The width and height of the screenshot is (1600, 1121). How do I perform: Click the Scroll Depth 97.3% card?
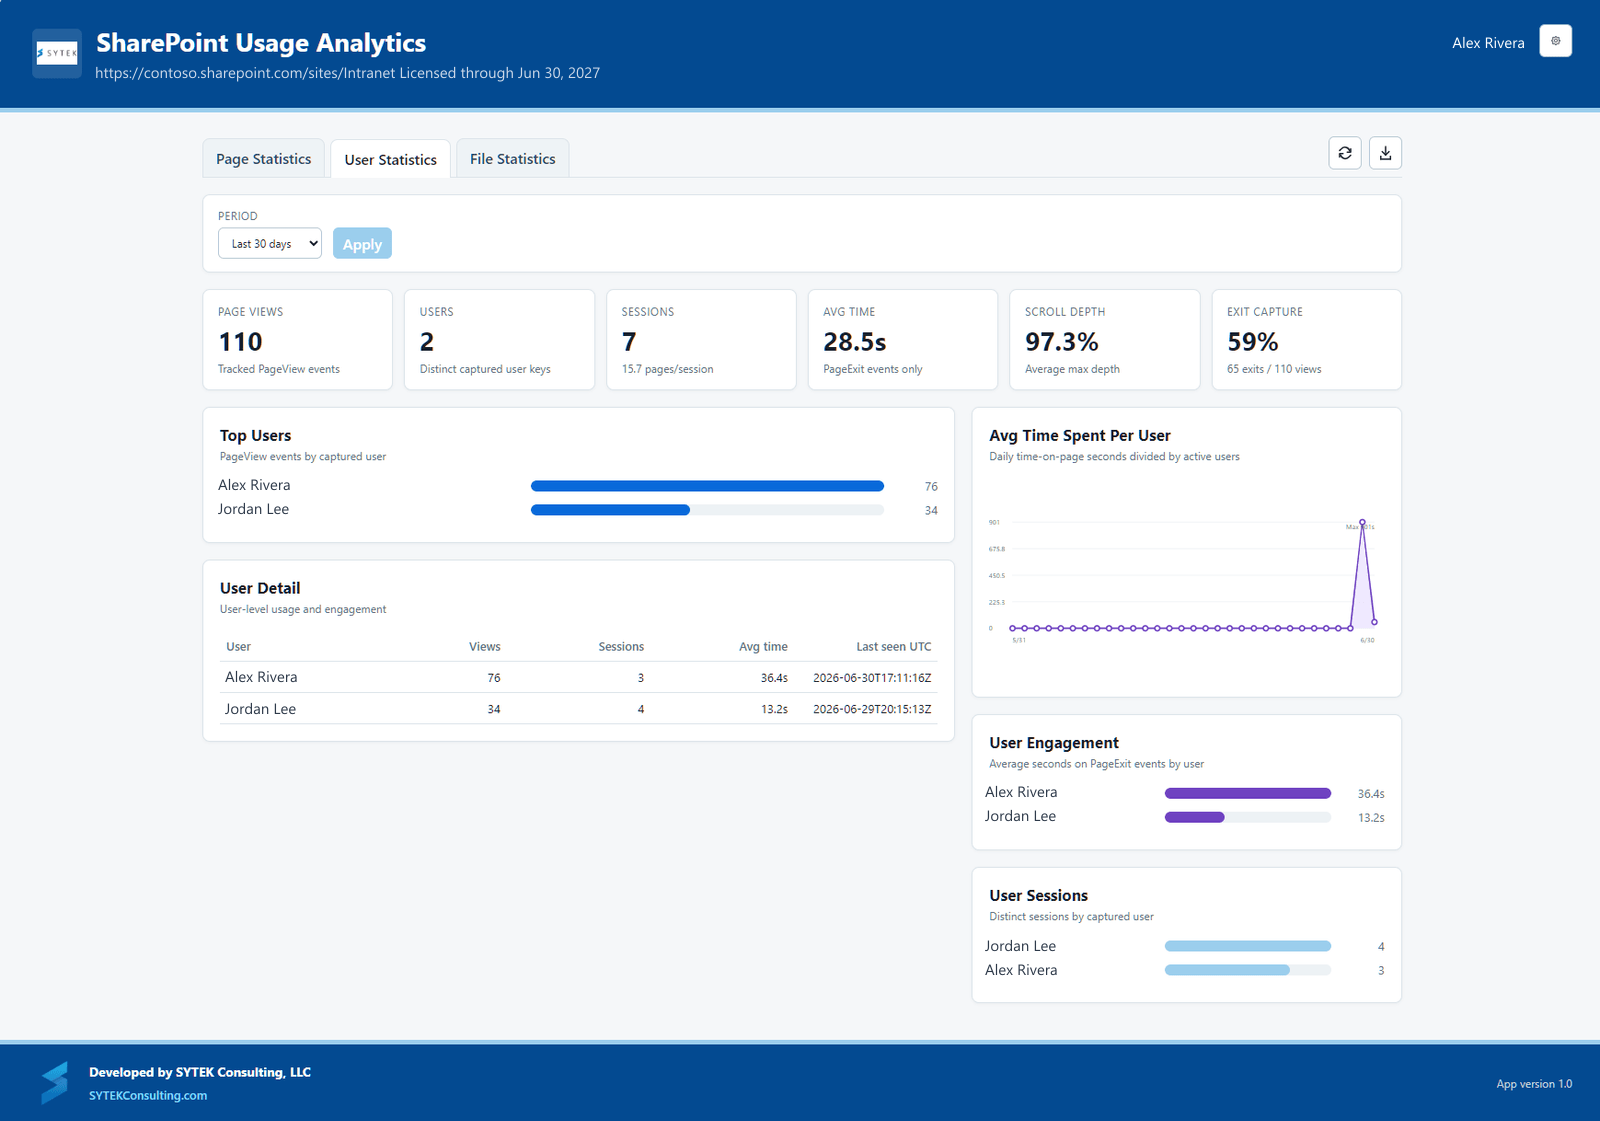1105,340
